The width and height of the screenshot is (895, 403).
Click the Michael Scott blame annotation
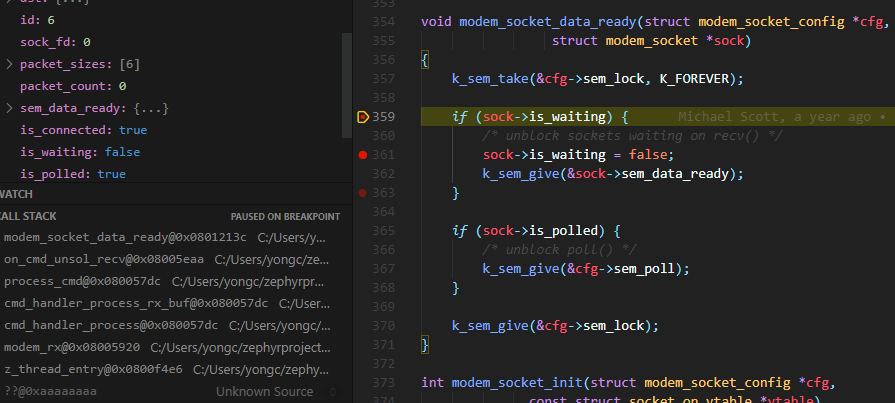782,117
